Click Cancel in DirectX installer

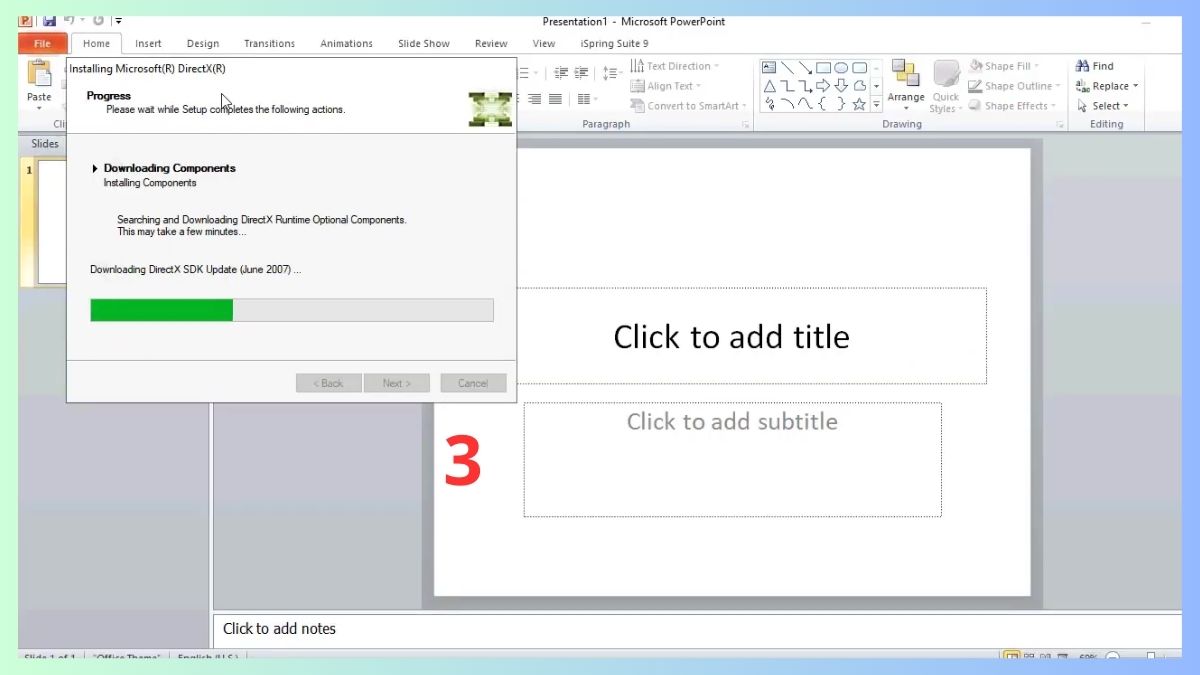pos(473,383)
